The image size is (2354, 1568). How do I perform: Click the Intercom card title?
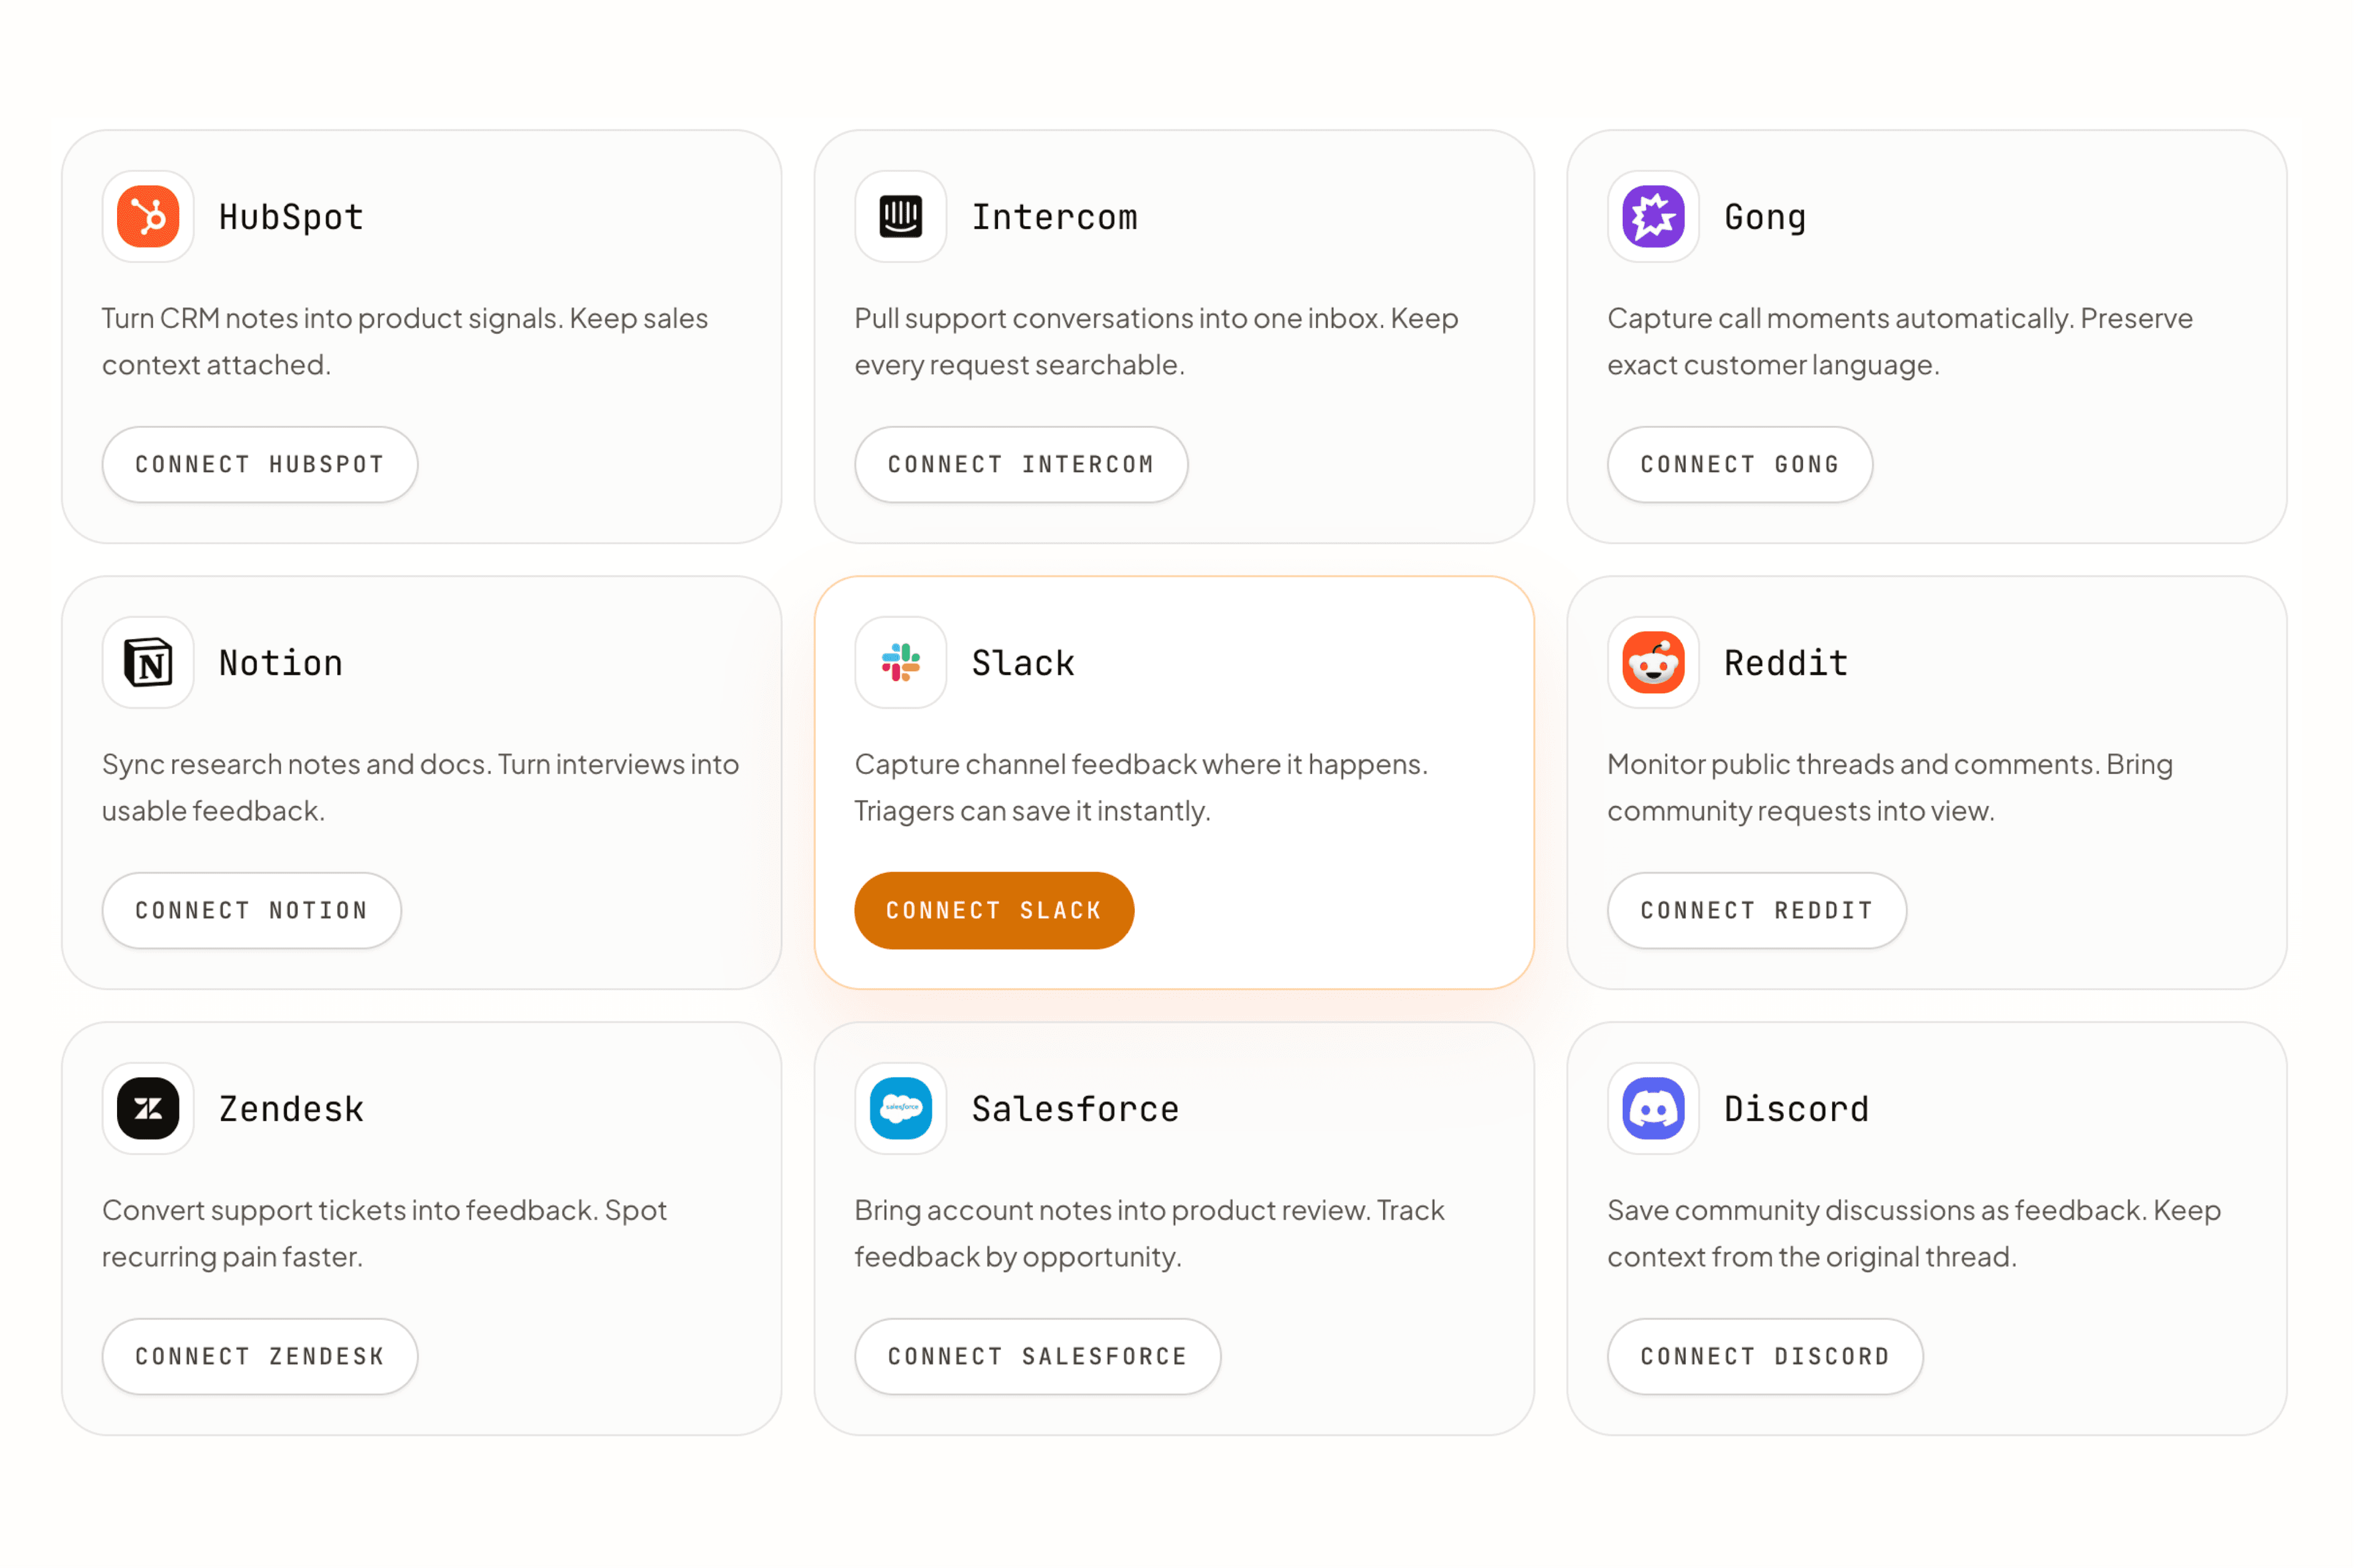pyautogui.click(x=1054, y=217)
